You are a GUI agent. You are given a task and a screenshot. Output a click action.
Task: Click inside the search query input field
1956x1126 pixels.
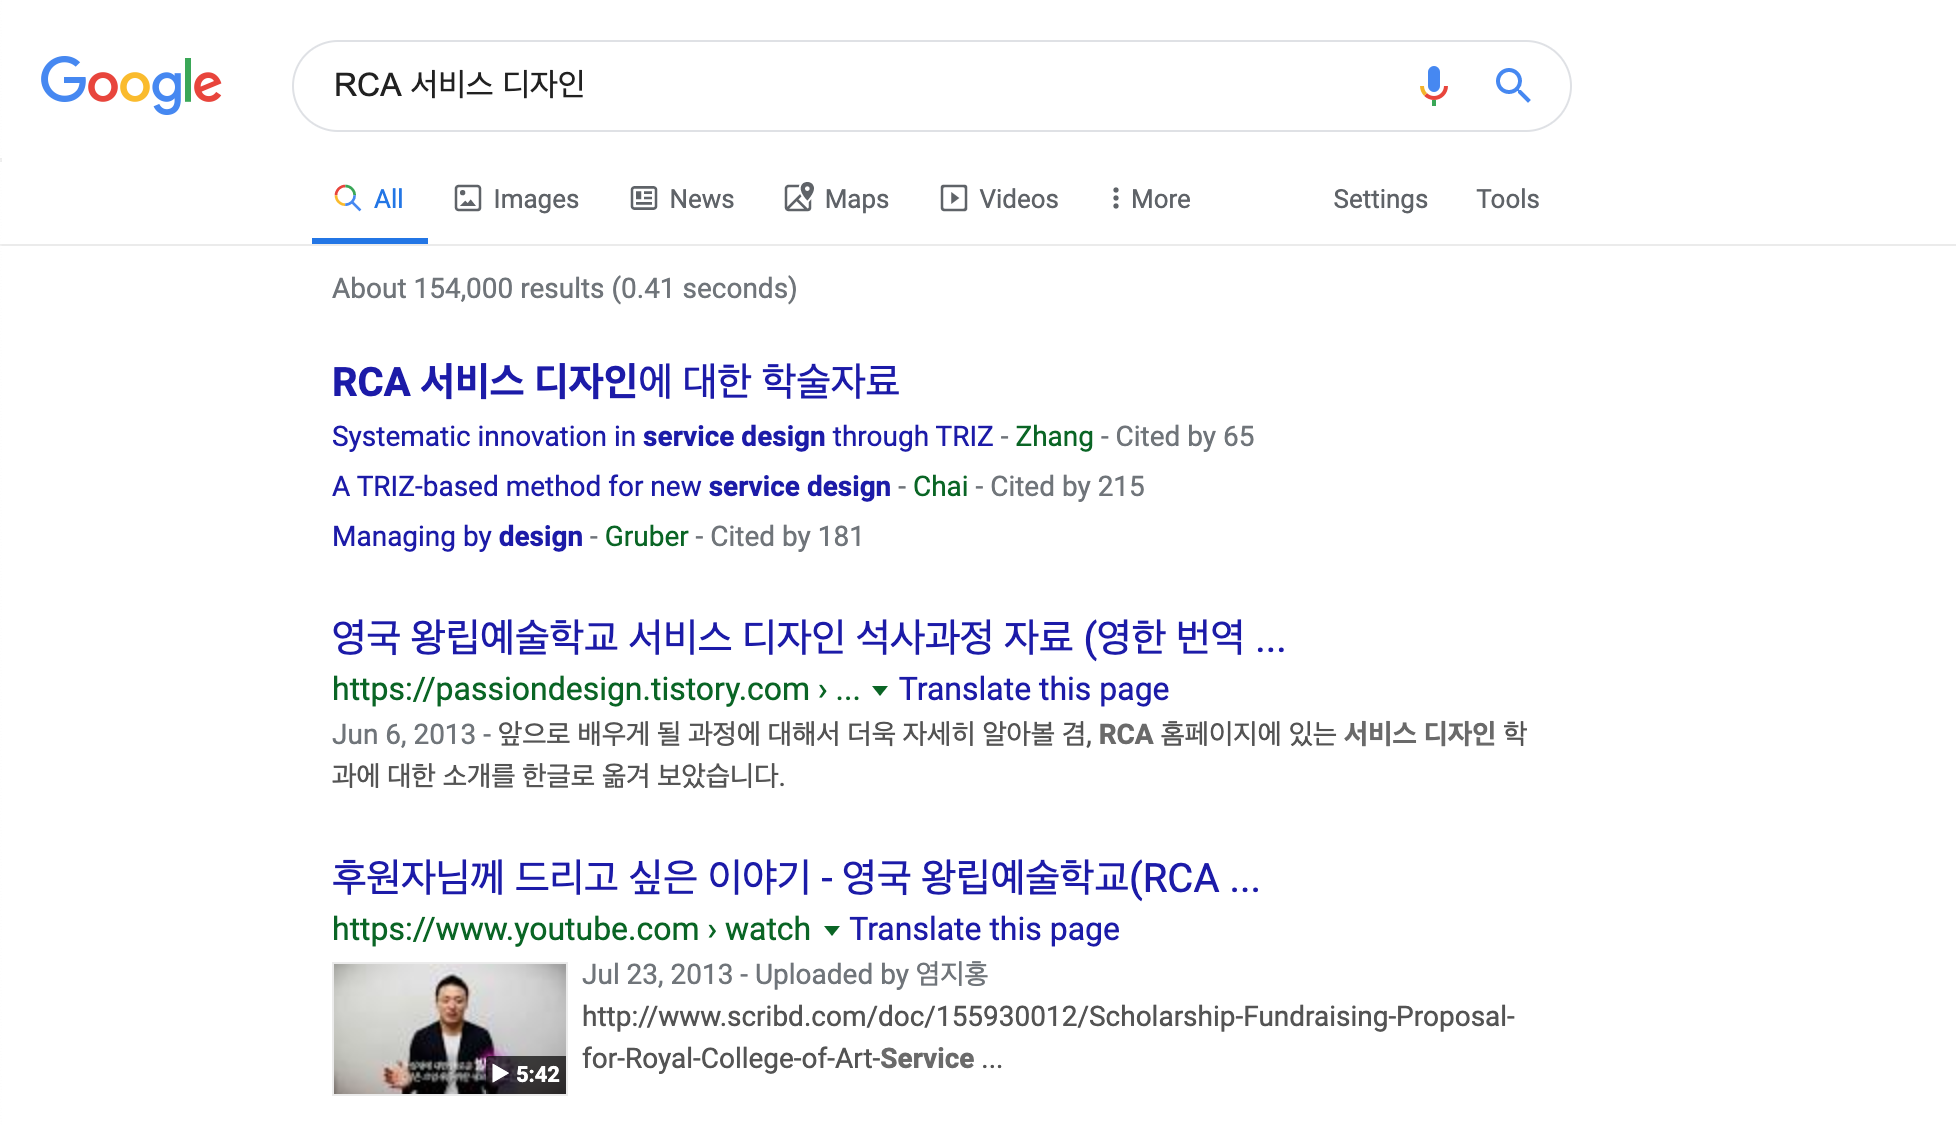point(860,86)
